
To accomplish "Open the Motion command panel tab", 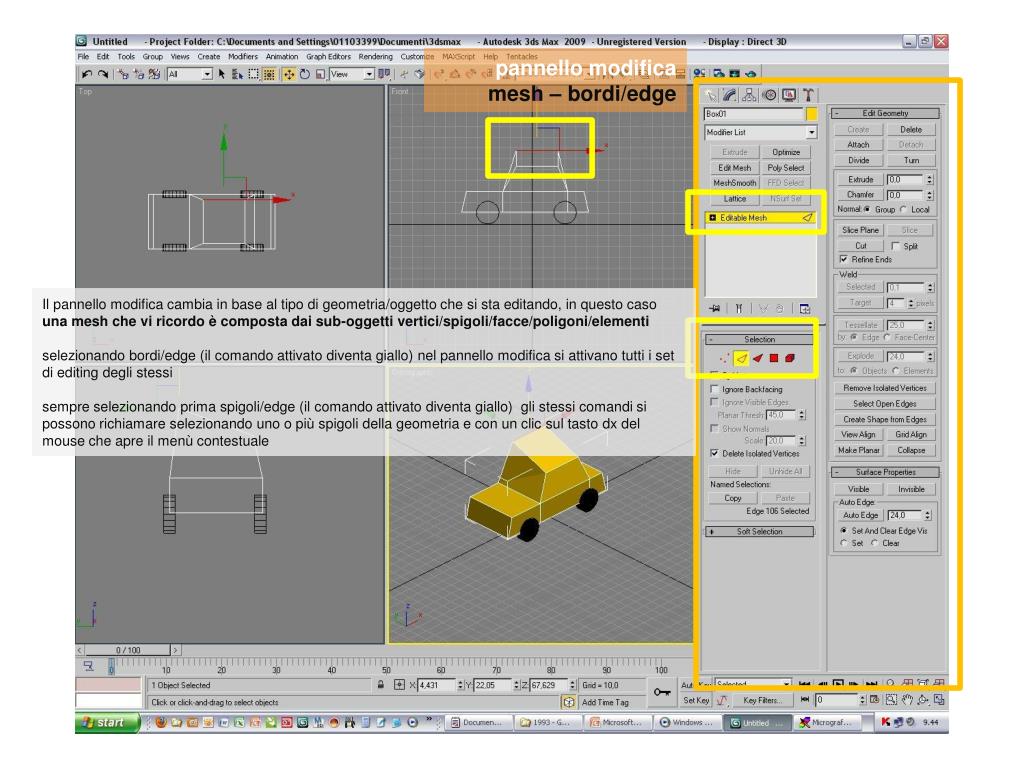I will coord(770,95).
